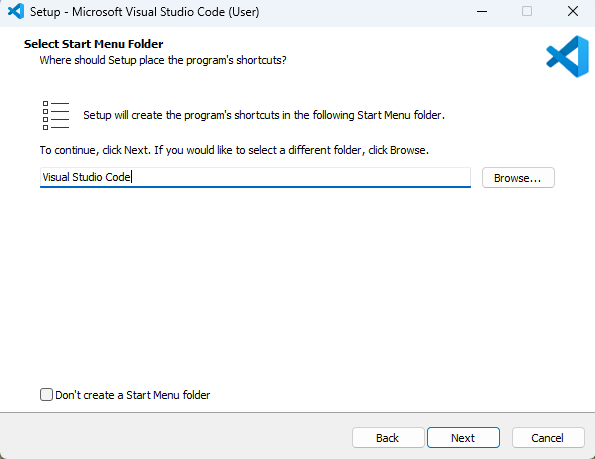The height and width of the screenshot is (459, 595).
Task: Click 'Where should Setup place the program's shortcuts?' text
Action: [x=163, y=60]
